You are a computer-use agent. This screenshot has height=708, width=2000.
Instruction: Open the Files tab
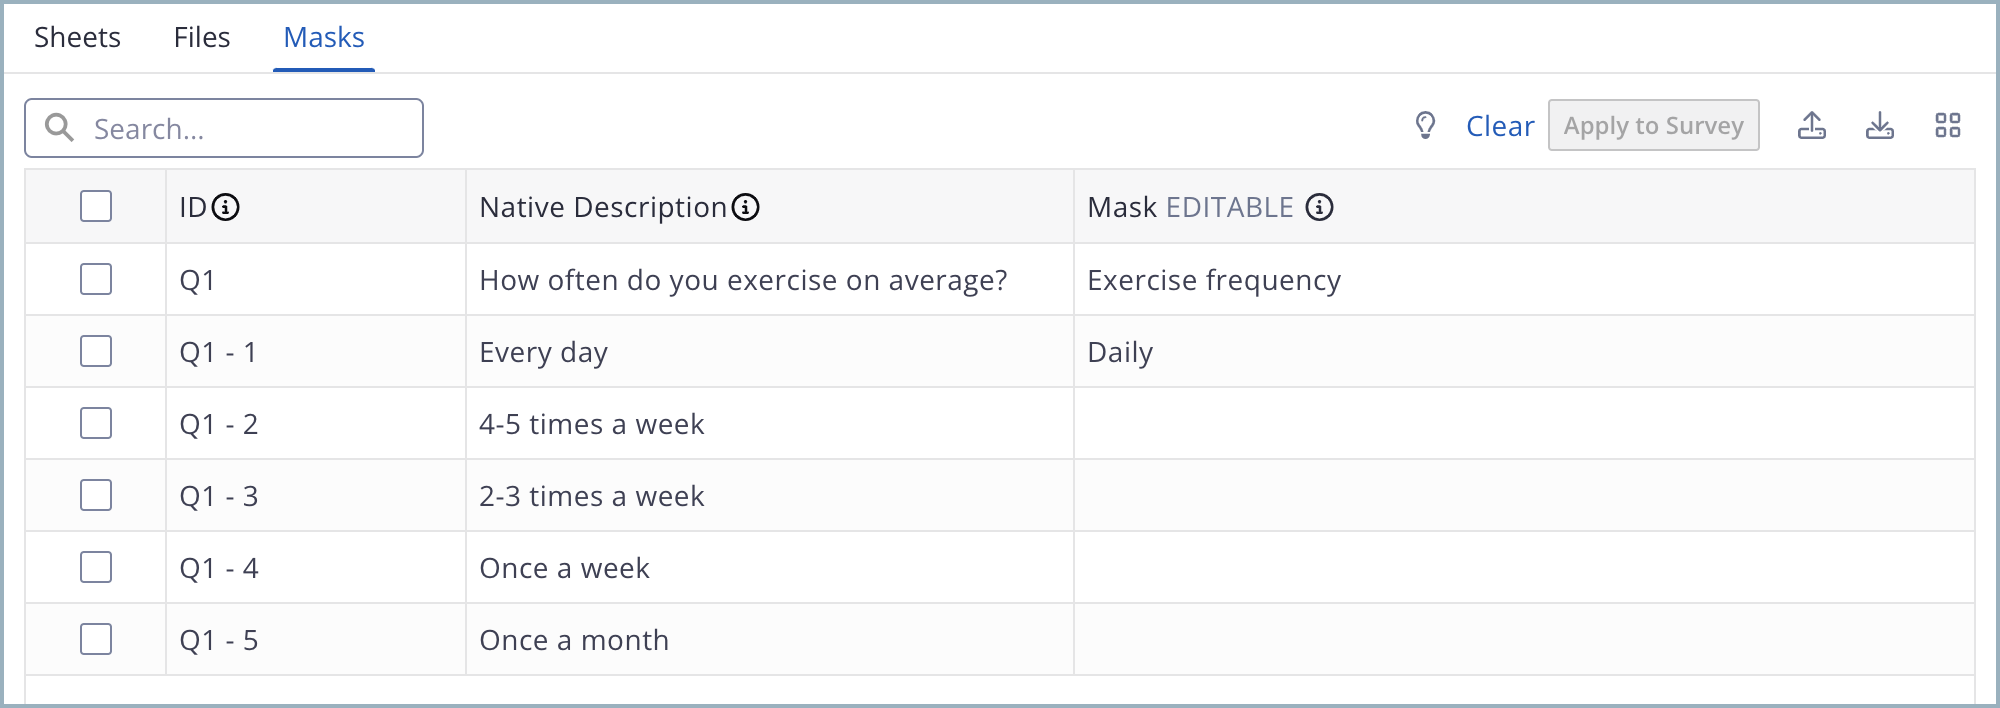click(202, 37)
